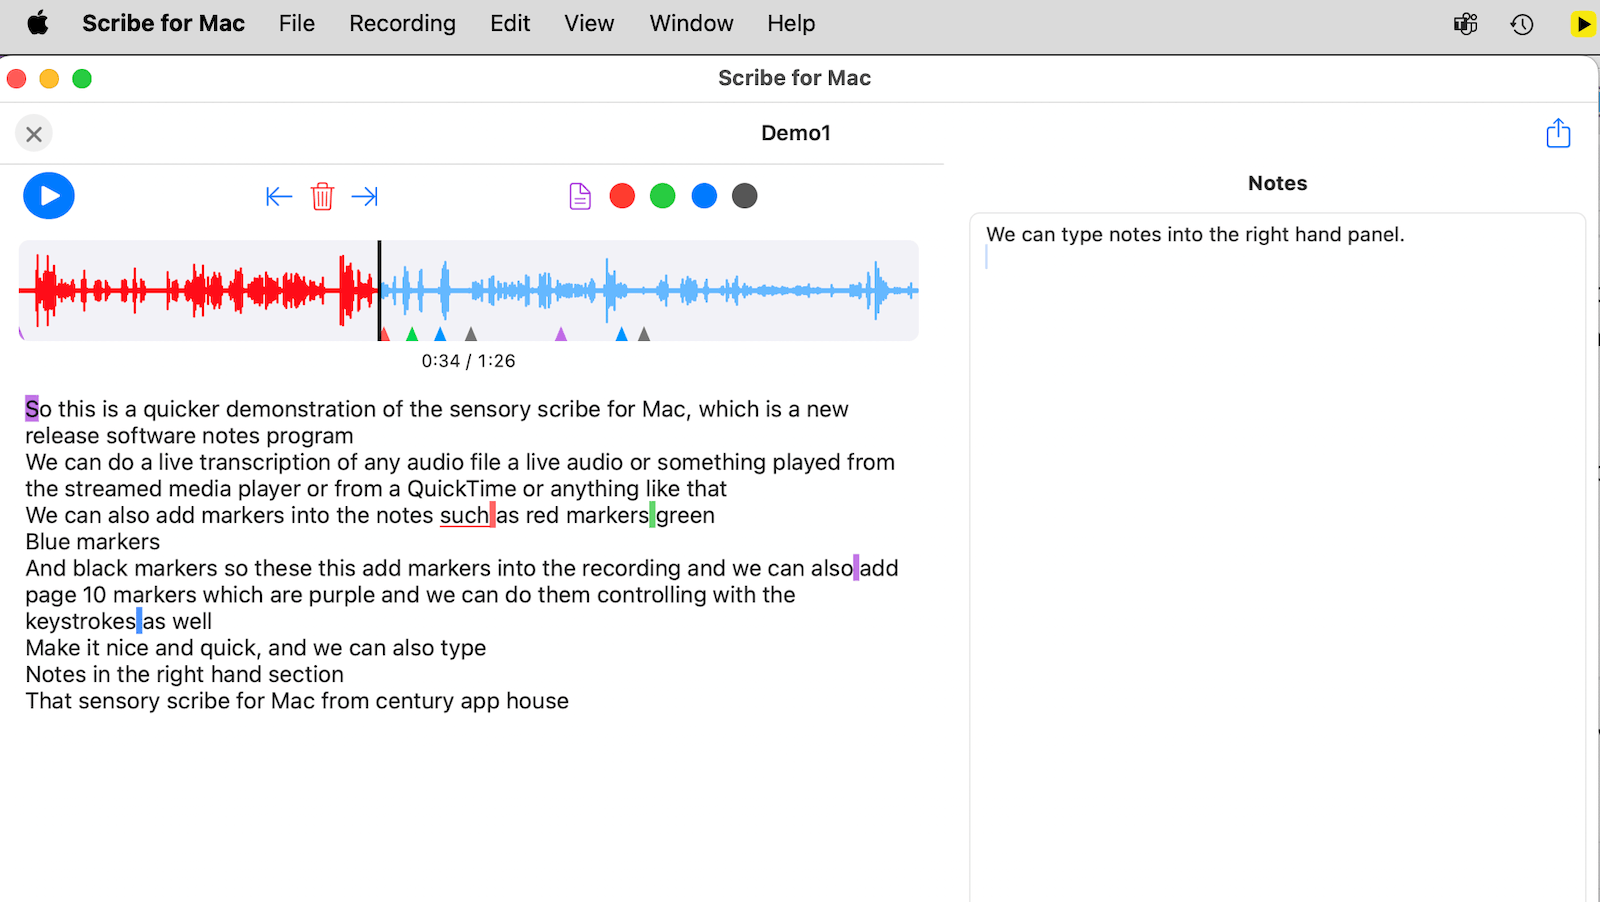Insert a purple page marker

point(579,195)
